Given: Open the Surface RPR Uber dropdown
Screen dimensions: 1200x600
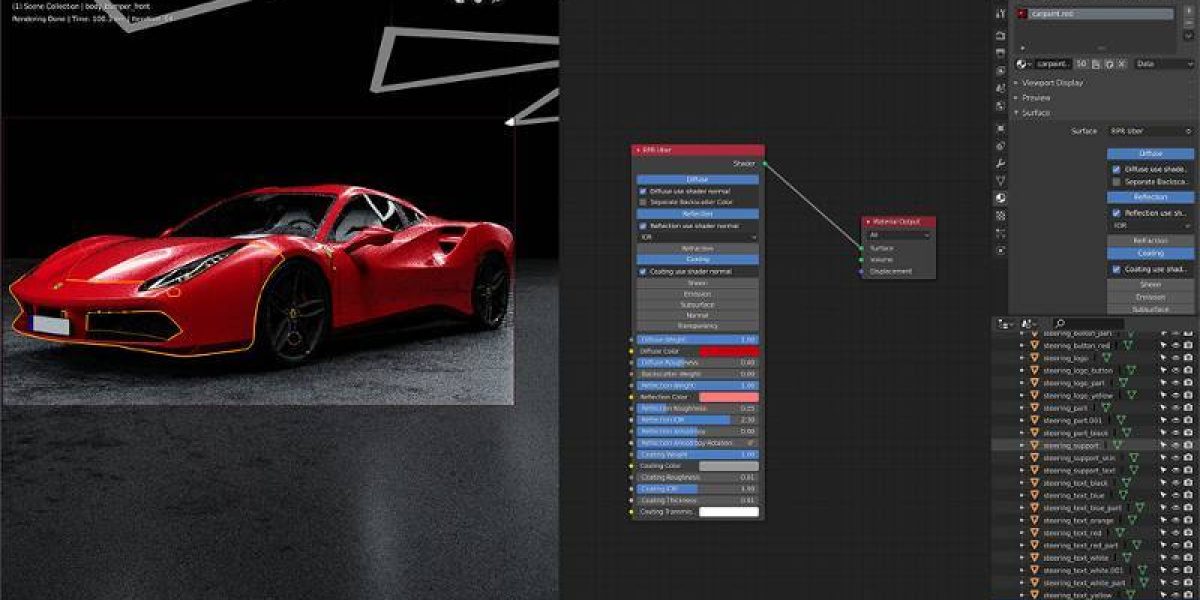Looking at the screenshot, I should (1150, 131).
